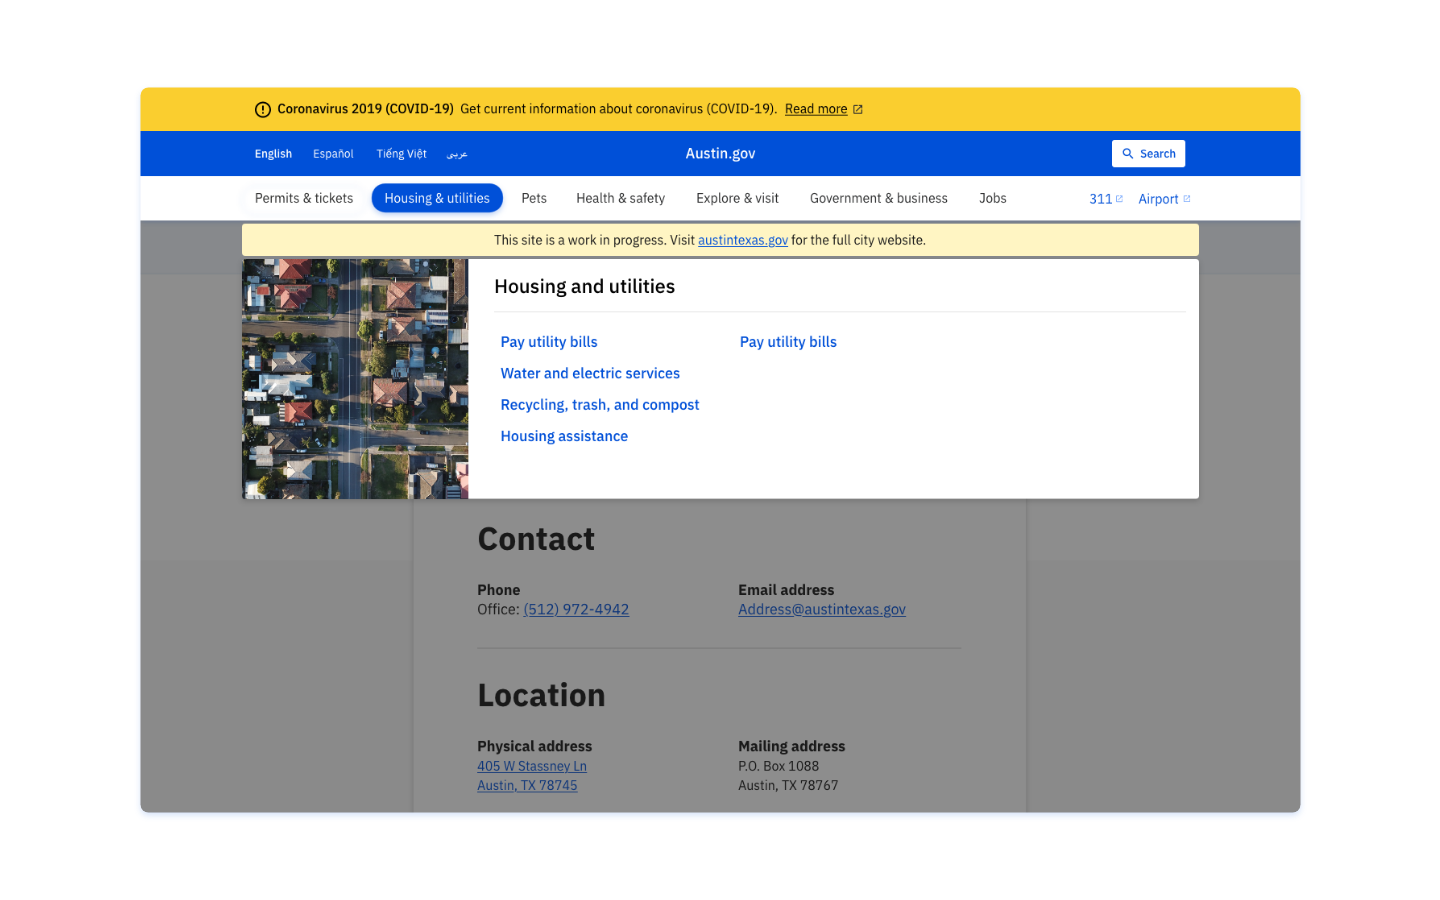The height and width of the screenshot is (900, 1440).
Task: Open Permits & tickets menu
Action: (x=304, y=198)
